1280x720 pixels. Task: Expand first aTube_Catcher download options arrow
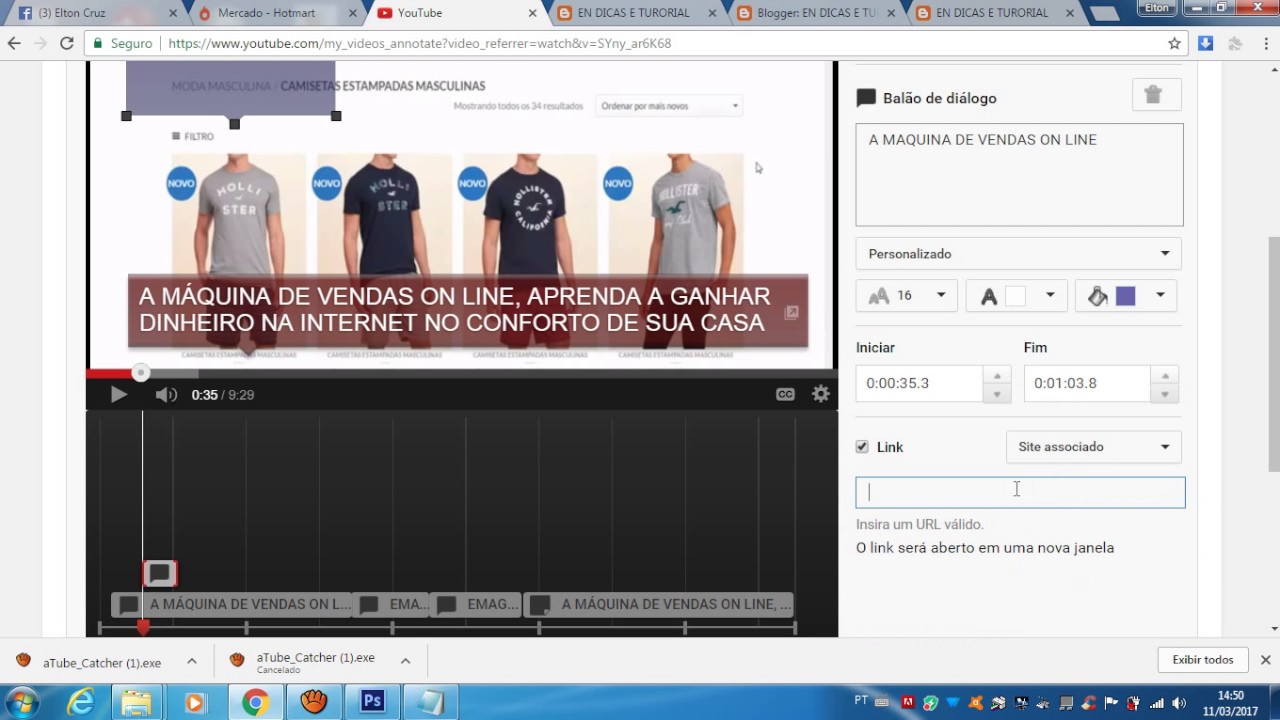[x=192, y=661]
